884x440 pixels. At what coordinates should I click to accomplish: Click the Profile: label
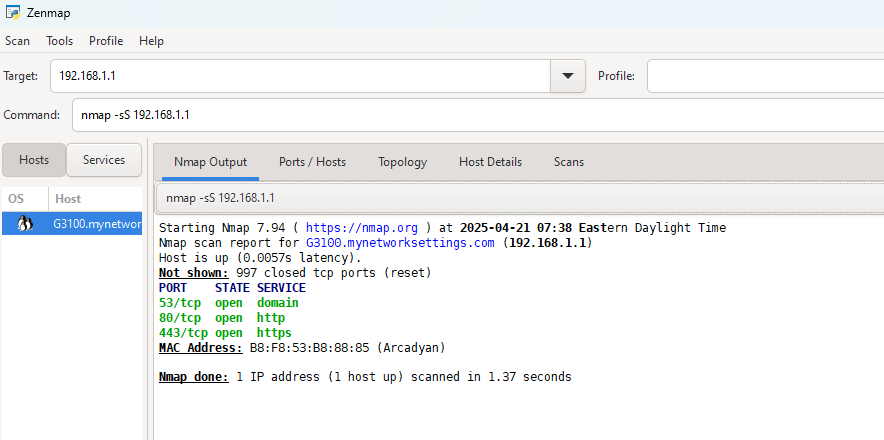pos(616,76)
